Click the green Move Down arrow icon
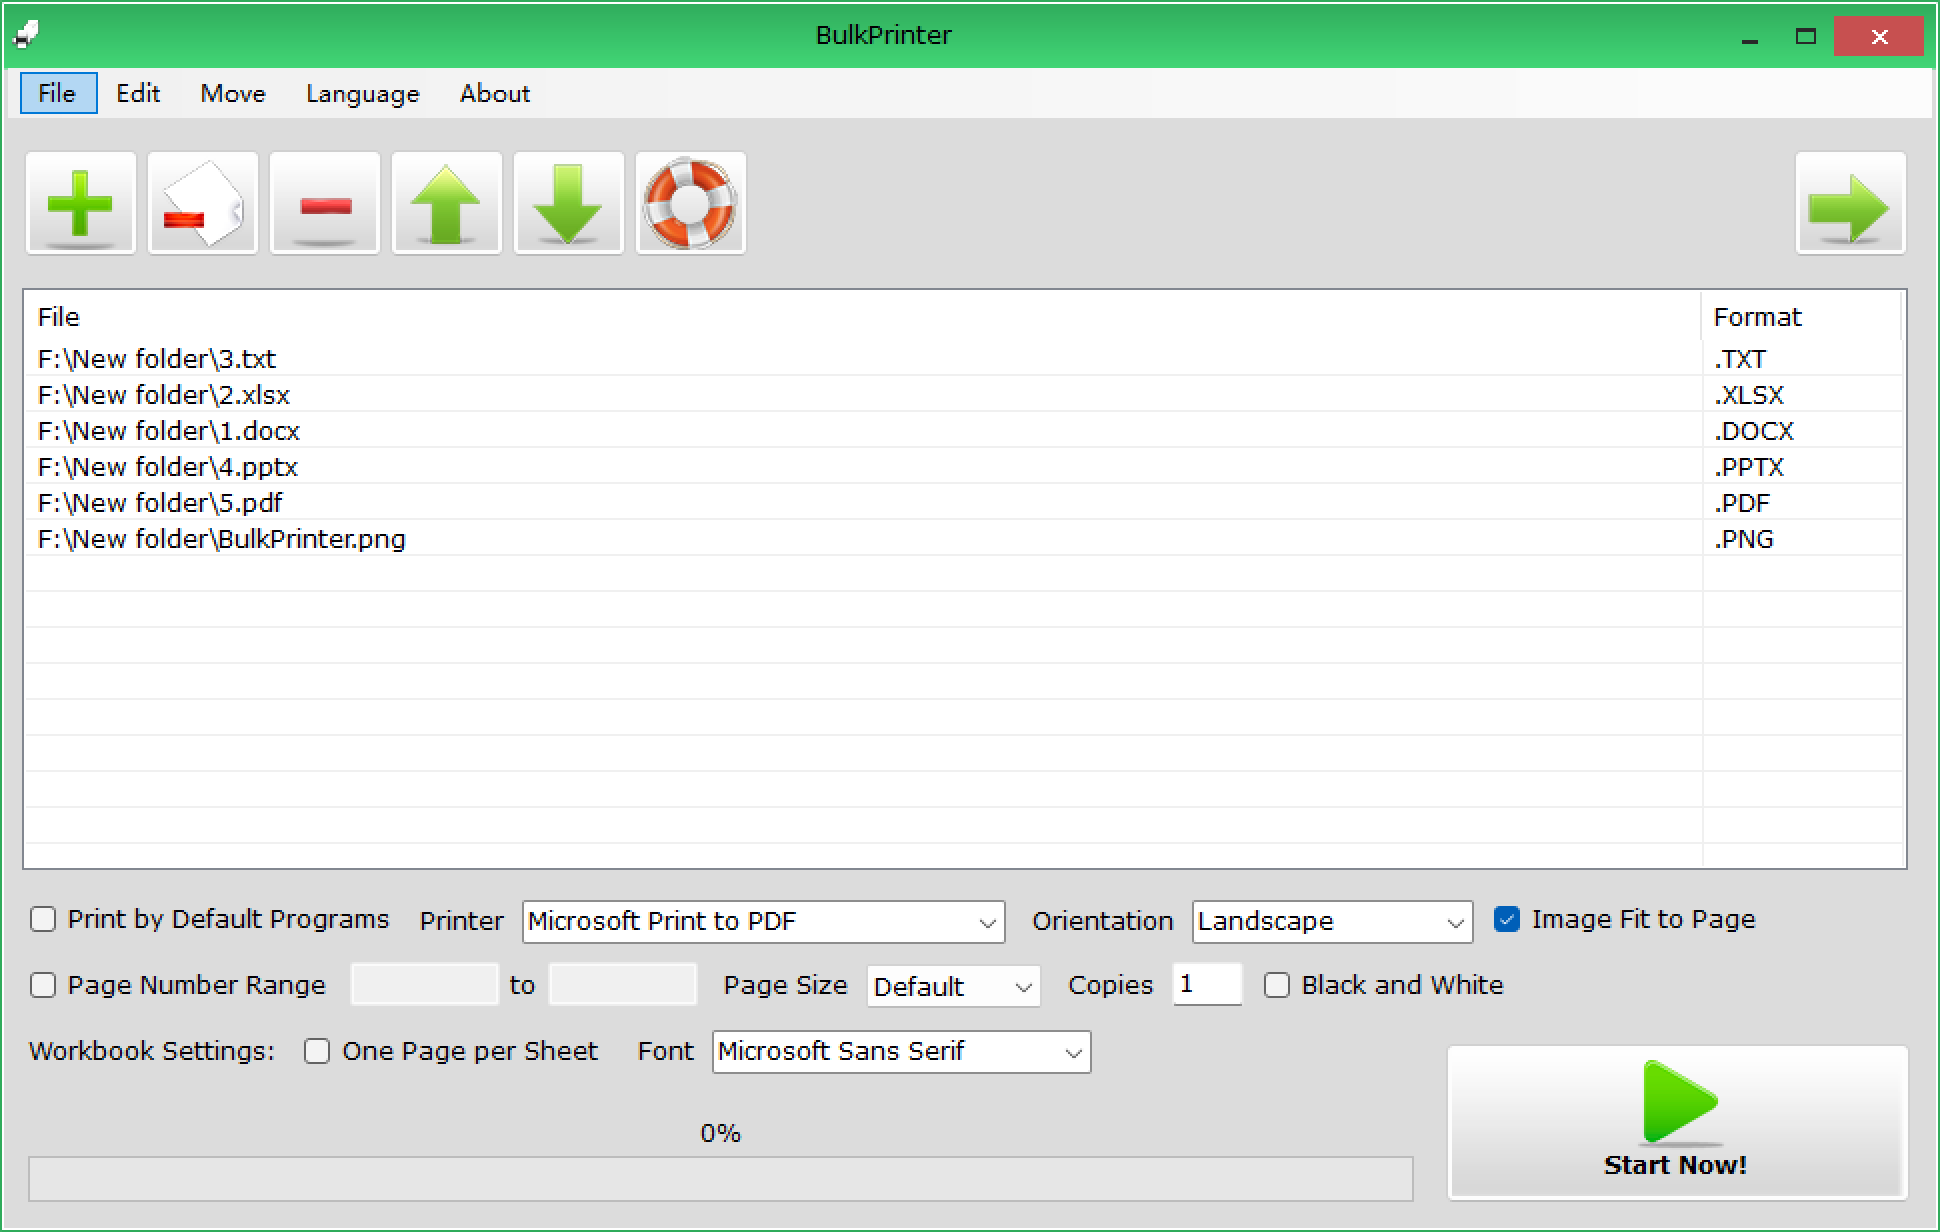Image resolution: width=1940 pixels, height=1232 pixels. coord(569,203)
